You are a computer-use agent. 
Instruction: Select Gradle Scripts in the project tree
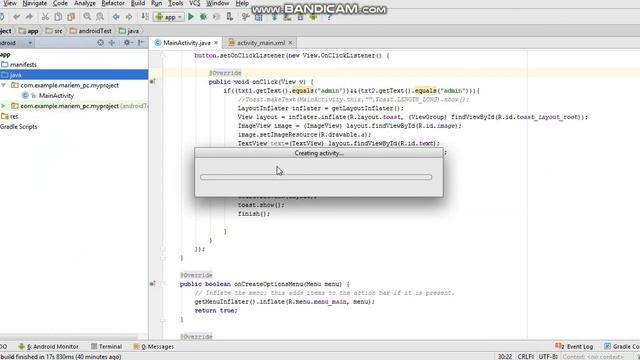pos(19,127)
